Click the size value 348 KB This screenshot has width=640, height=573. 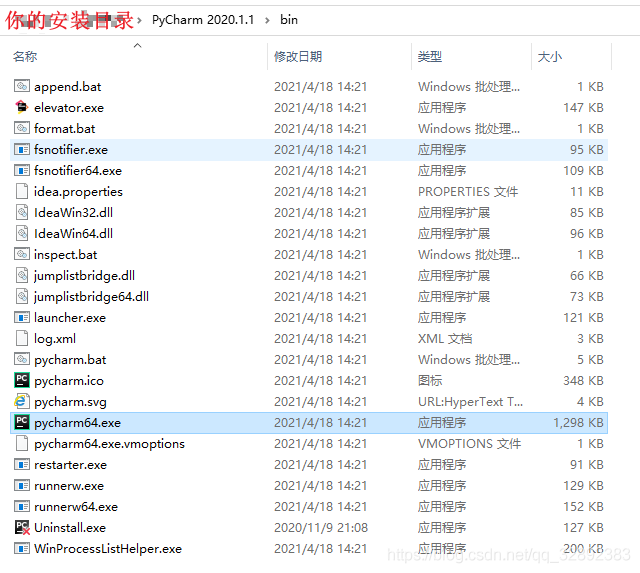tap(583, 380)
